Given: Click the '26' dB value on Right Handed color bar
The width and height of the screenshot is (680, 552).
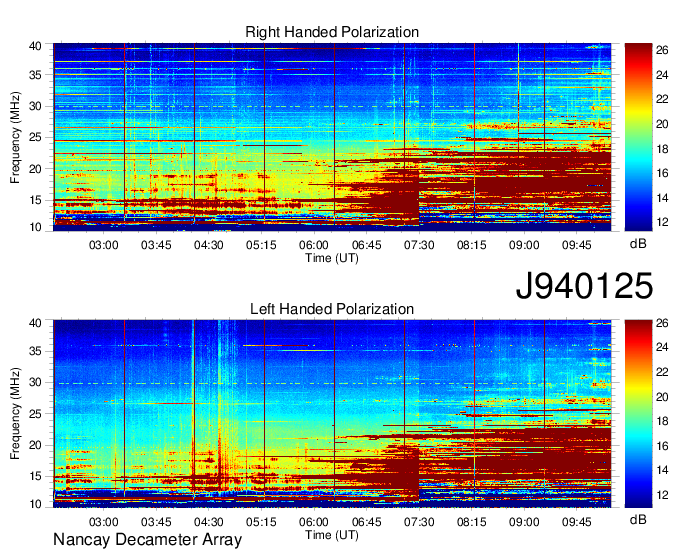Looking at the screenshot, I should click(x=662, y=50).
